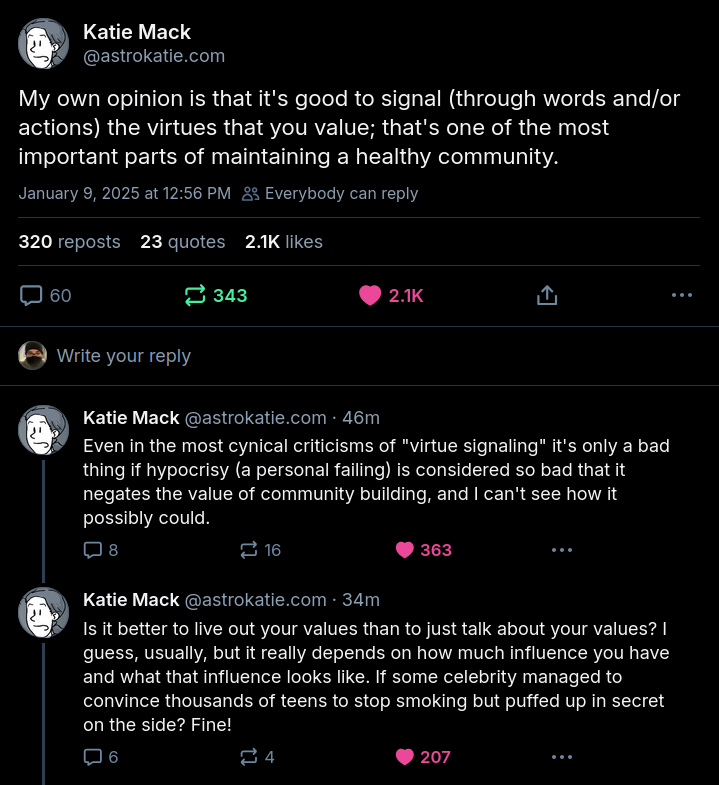The image size is (719, 785).
Task: View the 320 reposts list
Action: [69, 242]
